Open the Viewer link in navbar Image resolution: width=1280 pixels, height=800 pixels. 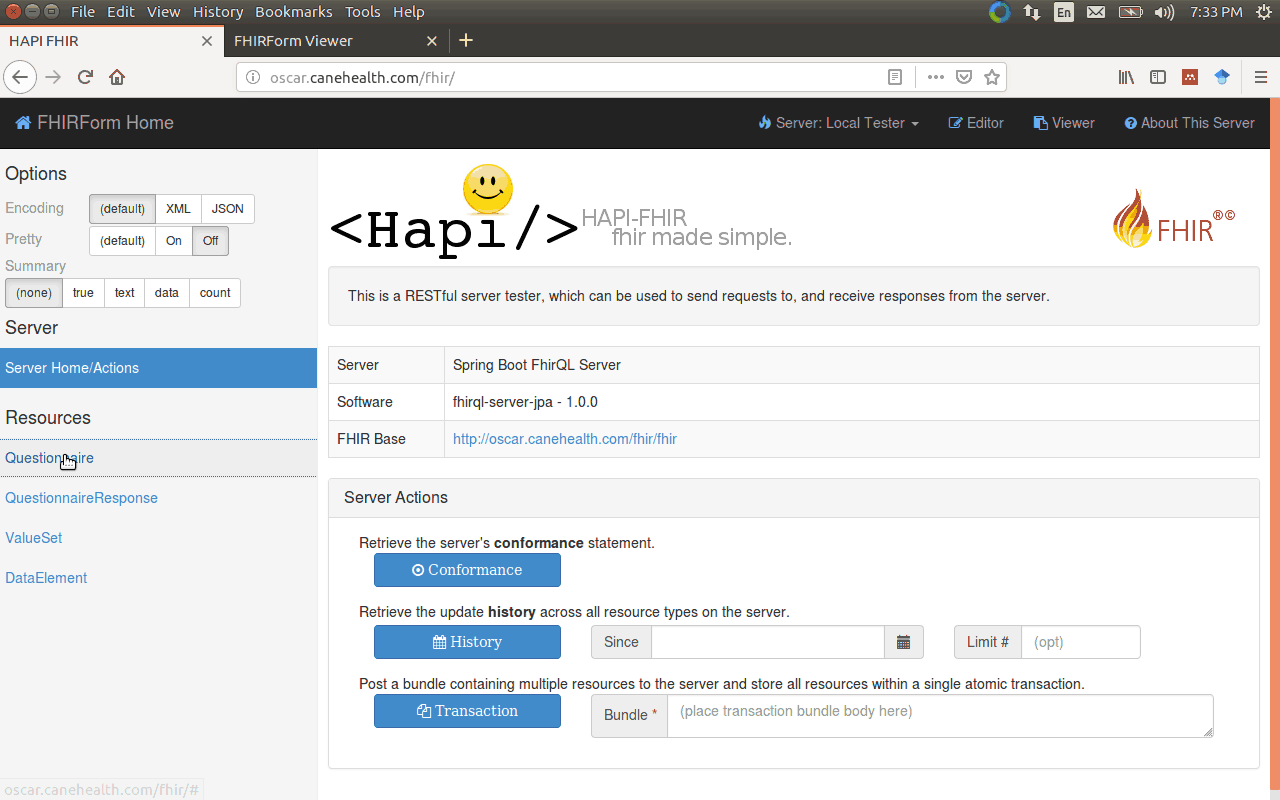(x=1064, y=123)
